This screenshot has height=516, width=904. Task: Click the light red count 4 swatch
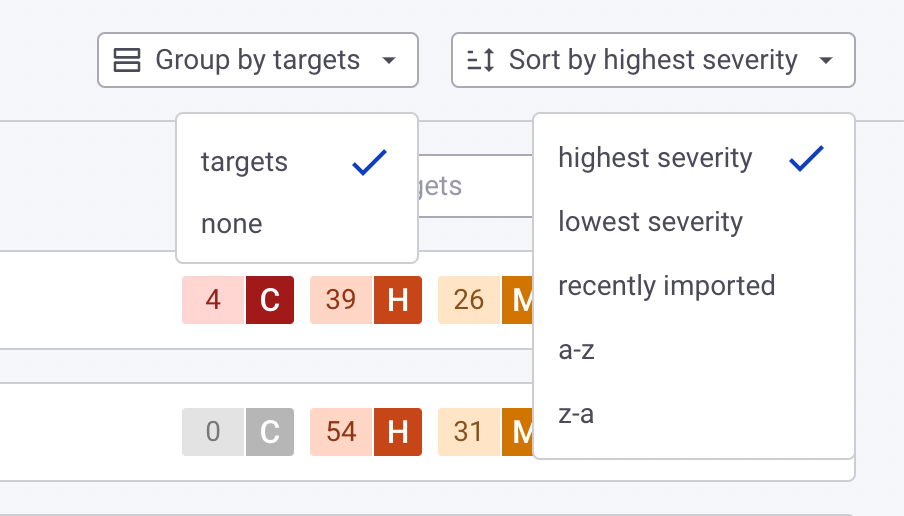(213, 300)
